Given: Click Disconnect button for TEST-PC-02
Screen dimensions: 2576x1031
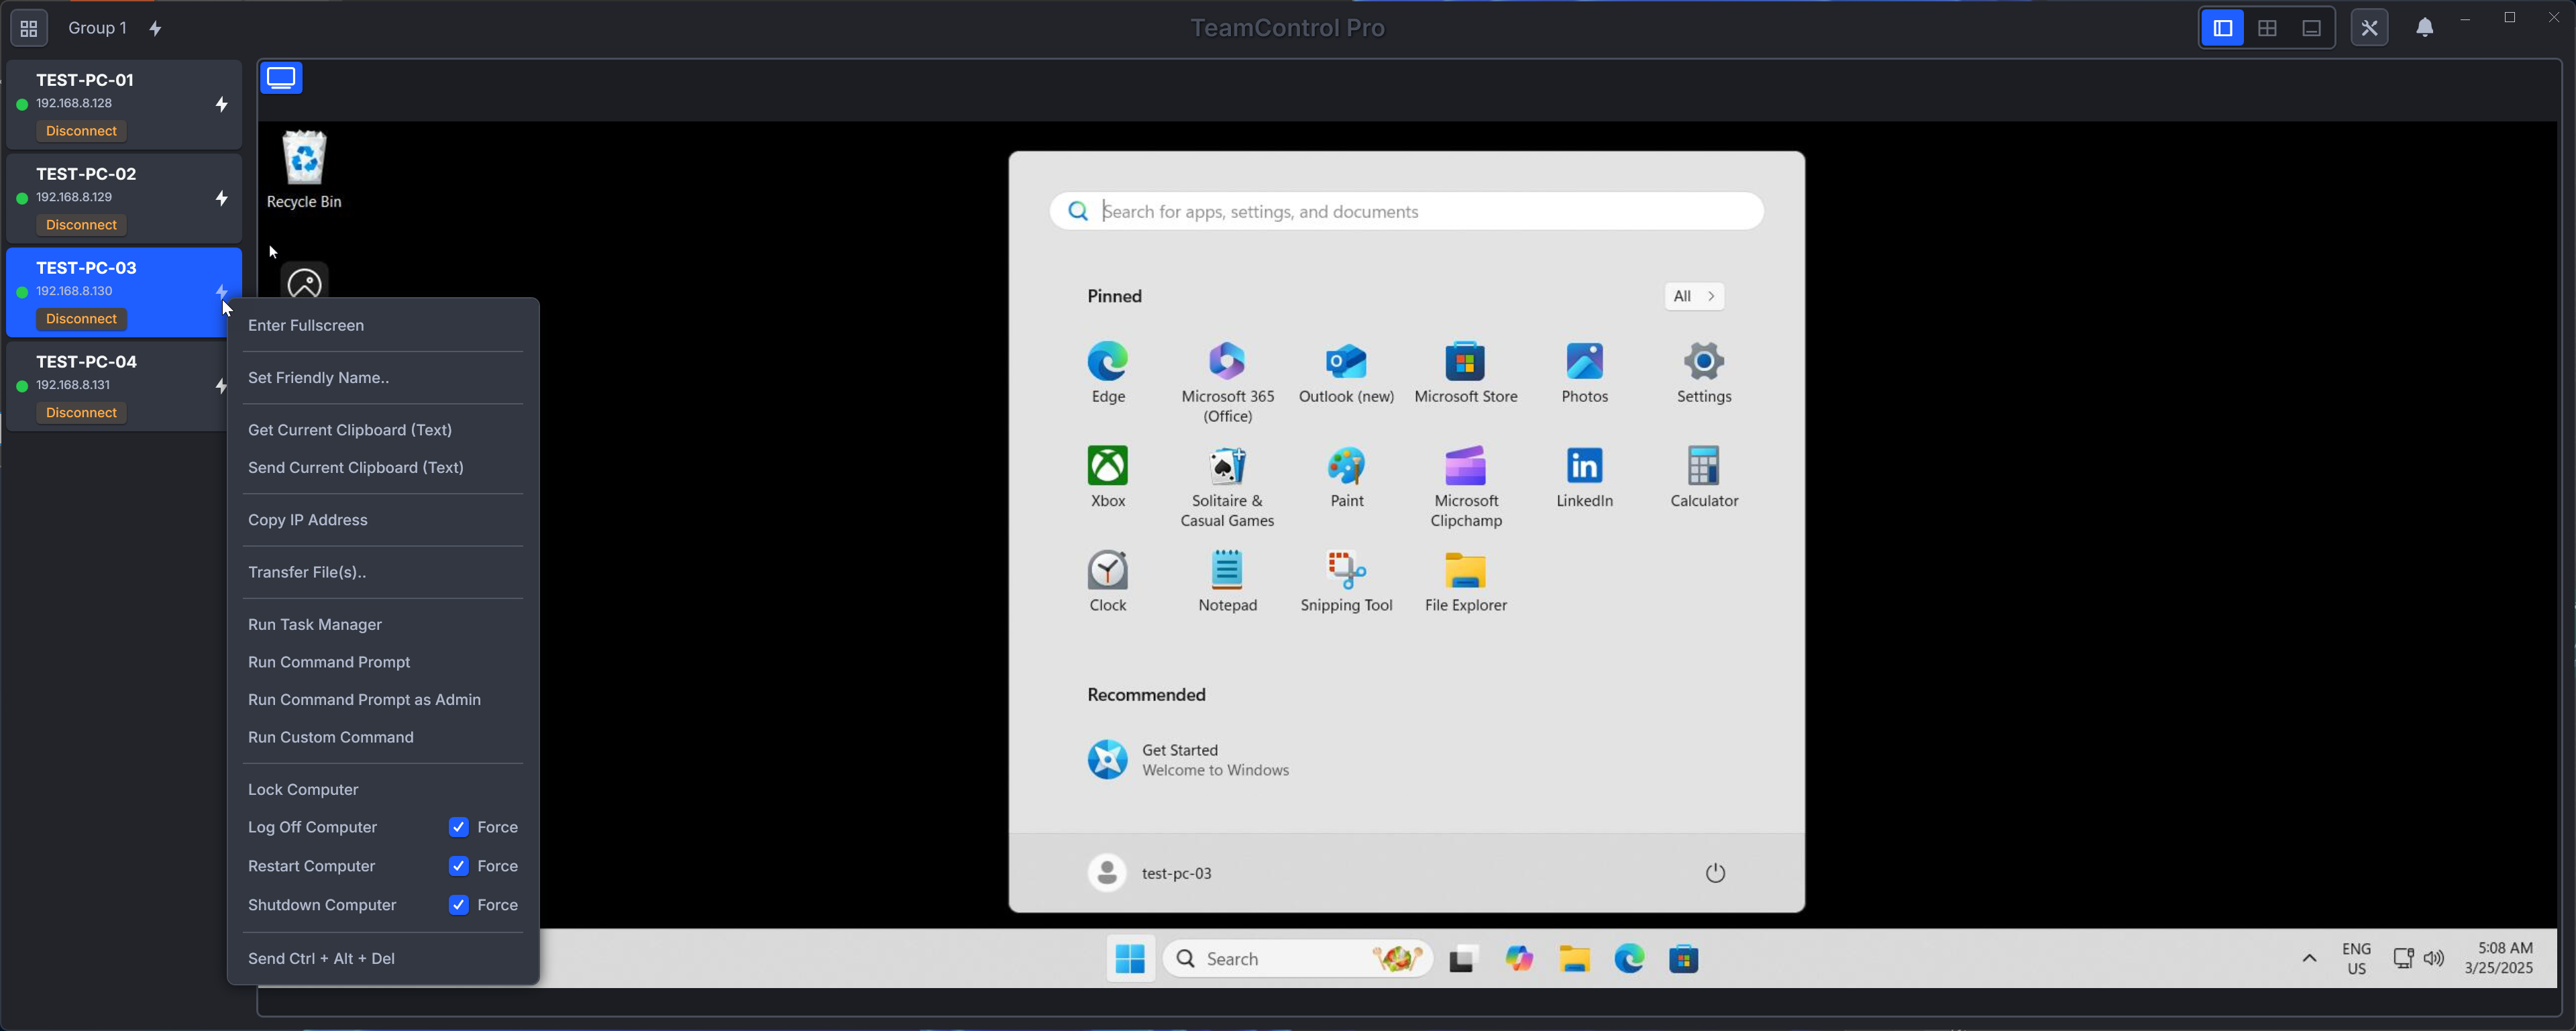Looking at the screenshot, I should coord(81,225).
